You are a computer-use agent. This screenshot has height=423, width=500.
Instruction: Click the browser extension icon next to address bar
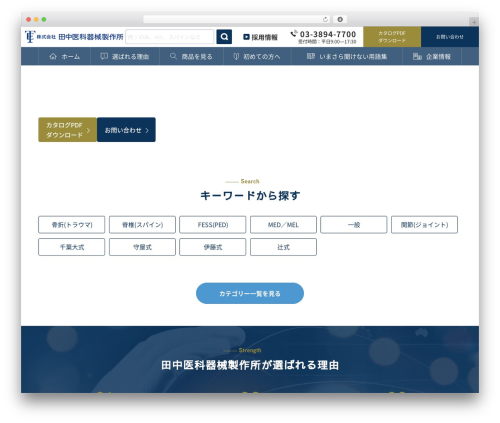[340, 19]
